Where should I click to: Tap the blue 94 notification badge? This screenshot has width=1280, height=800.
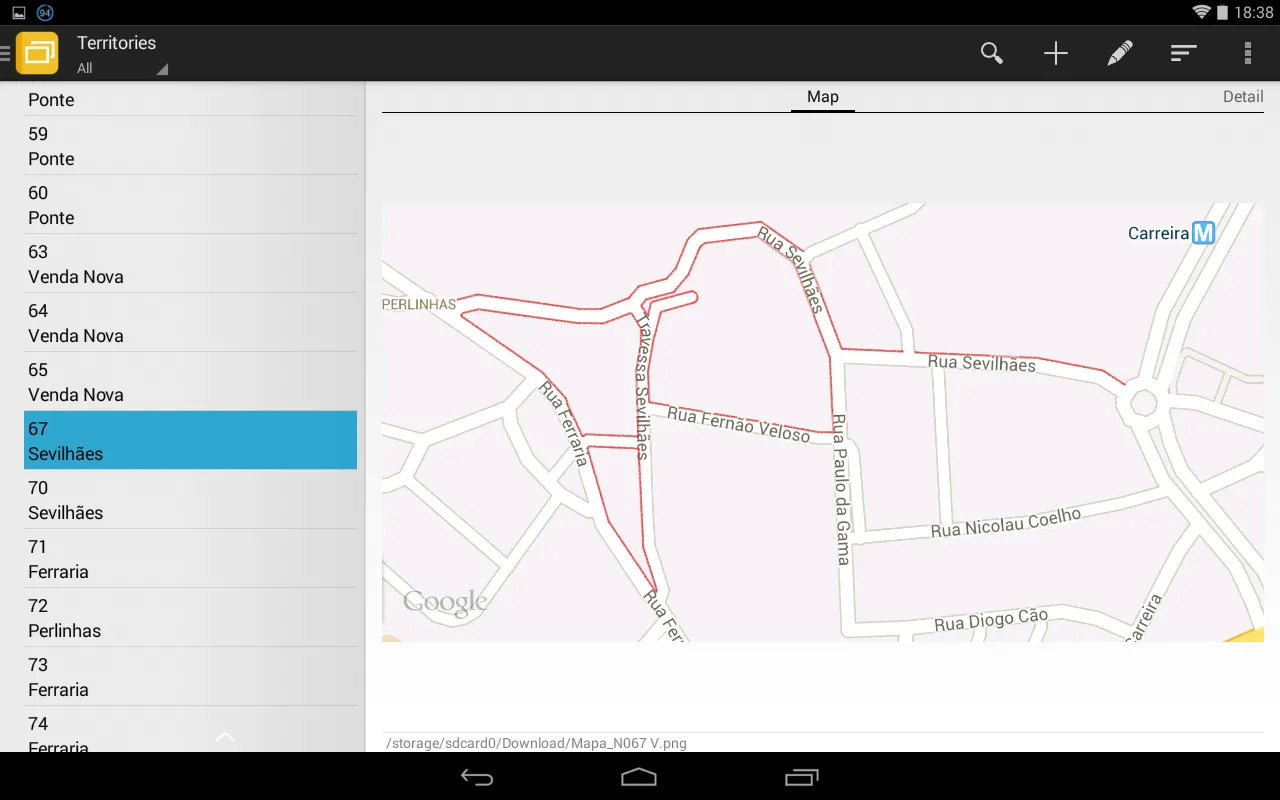click(x=45, y=13)
